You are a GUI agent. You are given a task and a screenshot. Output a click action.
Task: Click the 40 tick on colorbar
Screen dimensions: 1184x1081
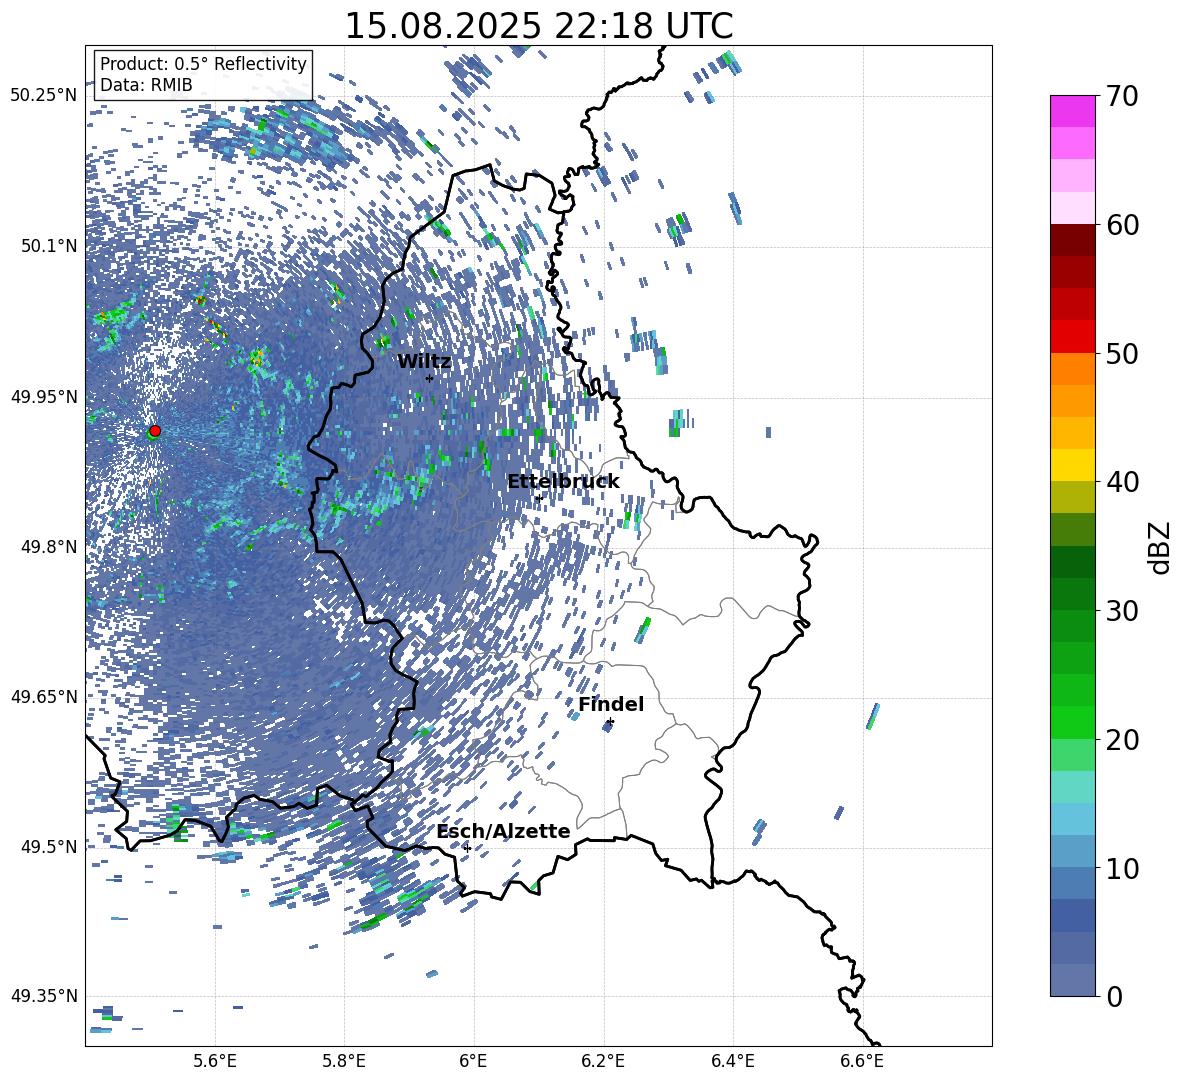1122,482
